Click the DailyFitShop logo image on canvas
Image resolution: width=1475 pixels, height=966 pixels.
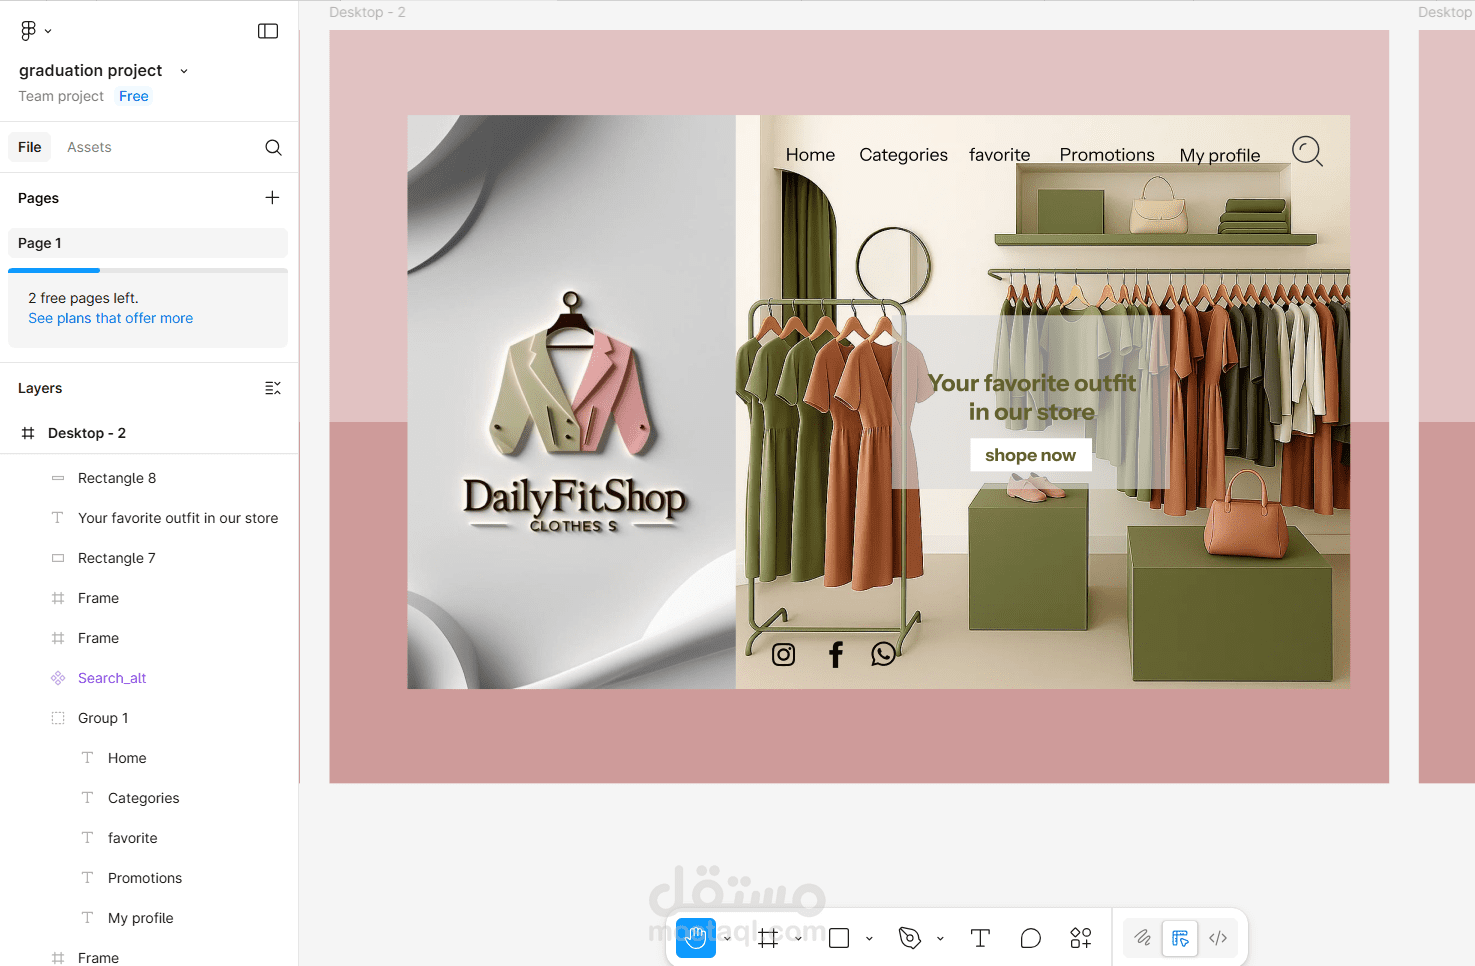coord(574,412)
